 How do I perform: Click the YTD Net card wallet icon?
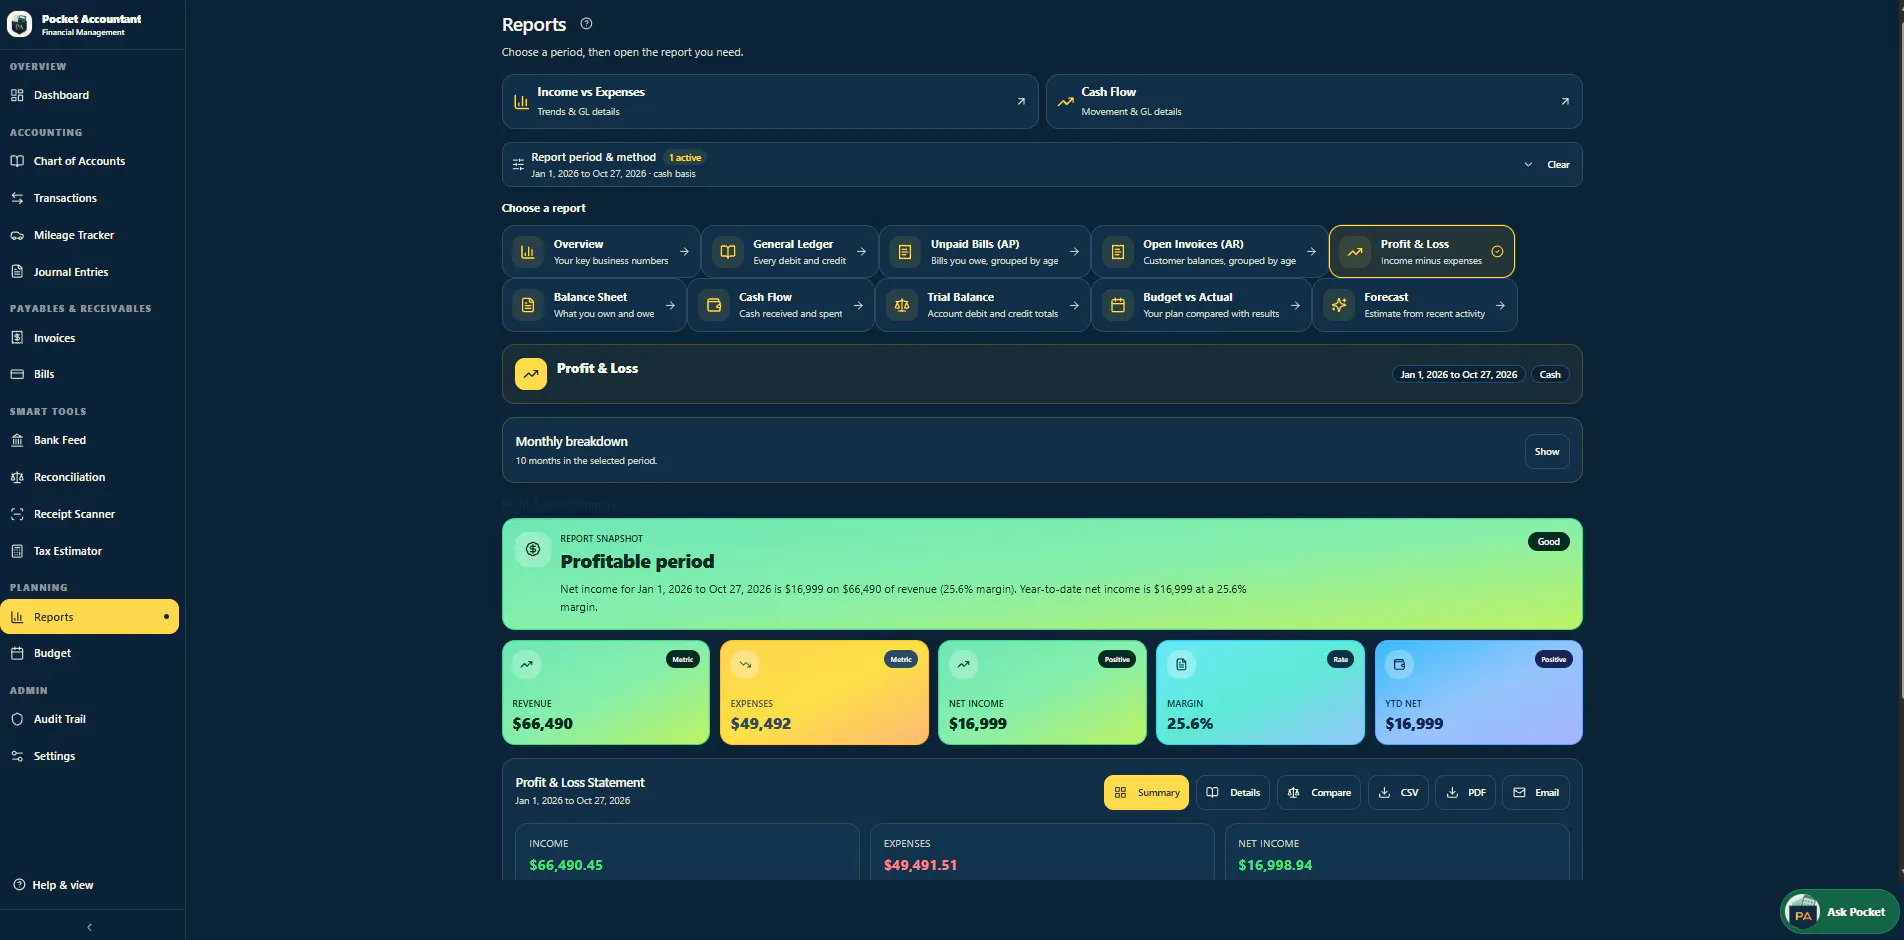point(1399,664)
